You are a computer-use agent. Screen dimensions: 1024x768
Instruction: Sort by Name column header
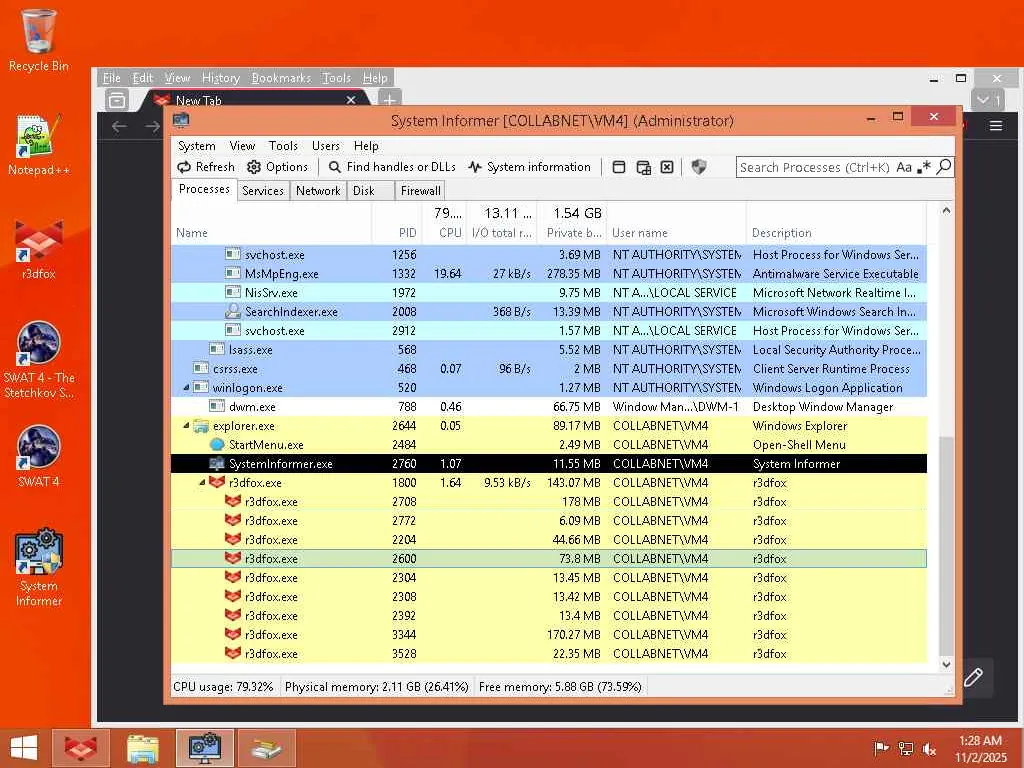click(x=272, y=223)
